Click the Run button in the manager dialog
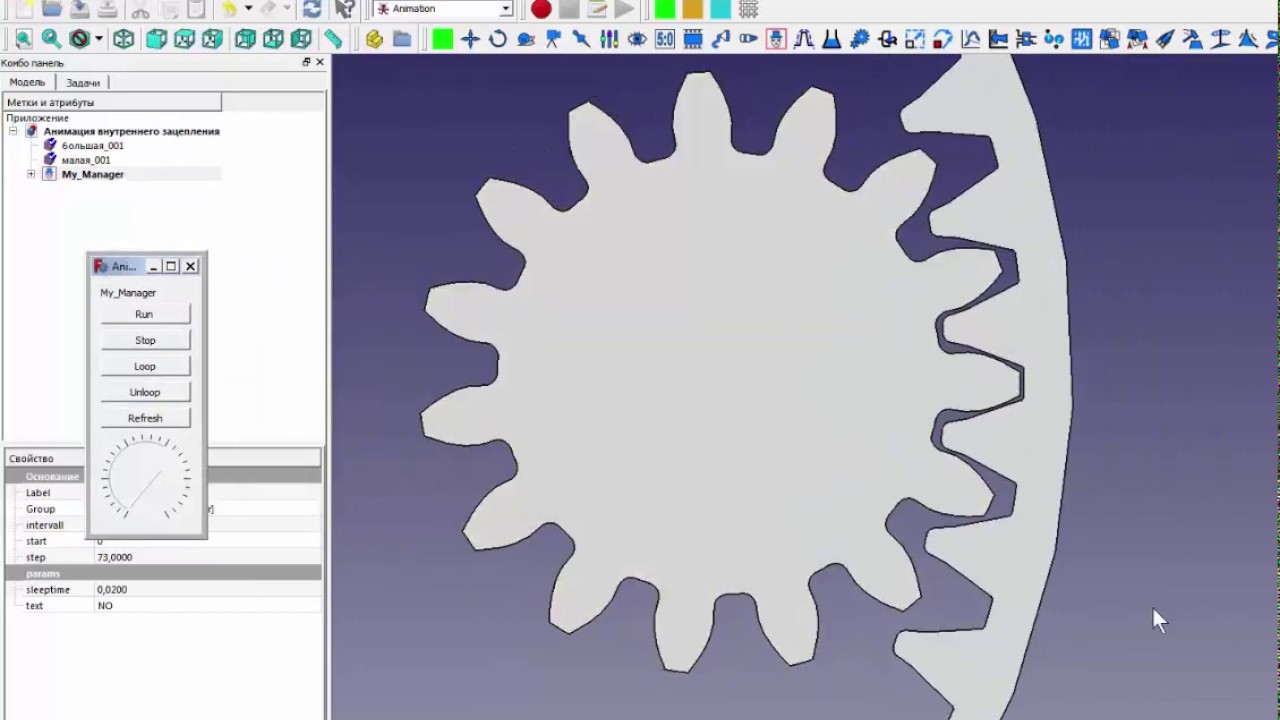The width and height of the screenshot is (1280, 720). coord(145,314)
